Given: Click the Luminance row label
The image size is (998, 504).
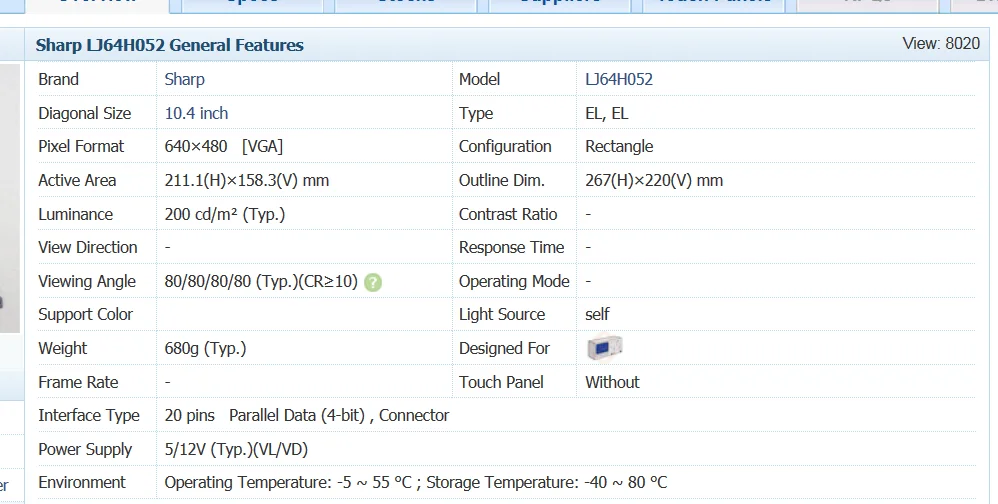Looking at the screenshot, I should (x=75, y=214).
